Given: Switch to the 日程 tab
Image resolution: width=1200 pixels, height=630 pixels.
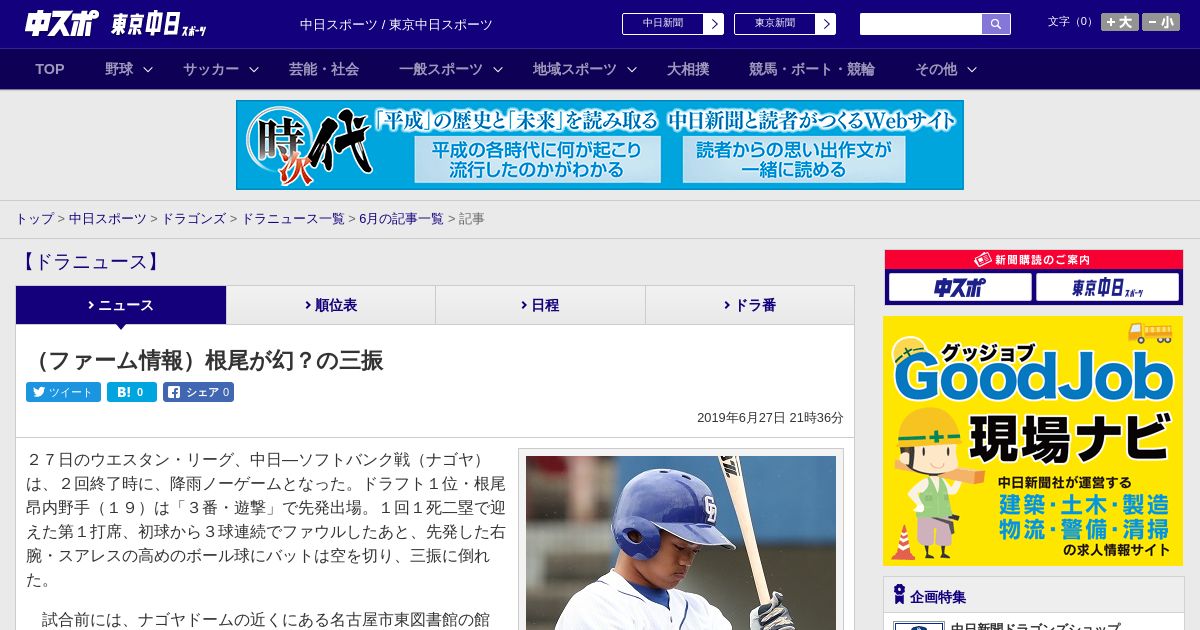Looking at the screenshot, I should coord(540,305).
